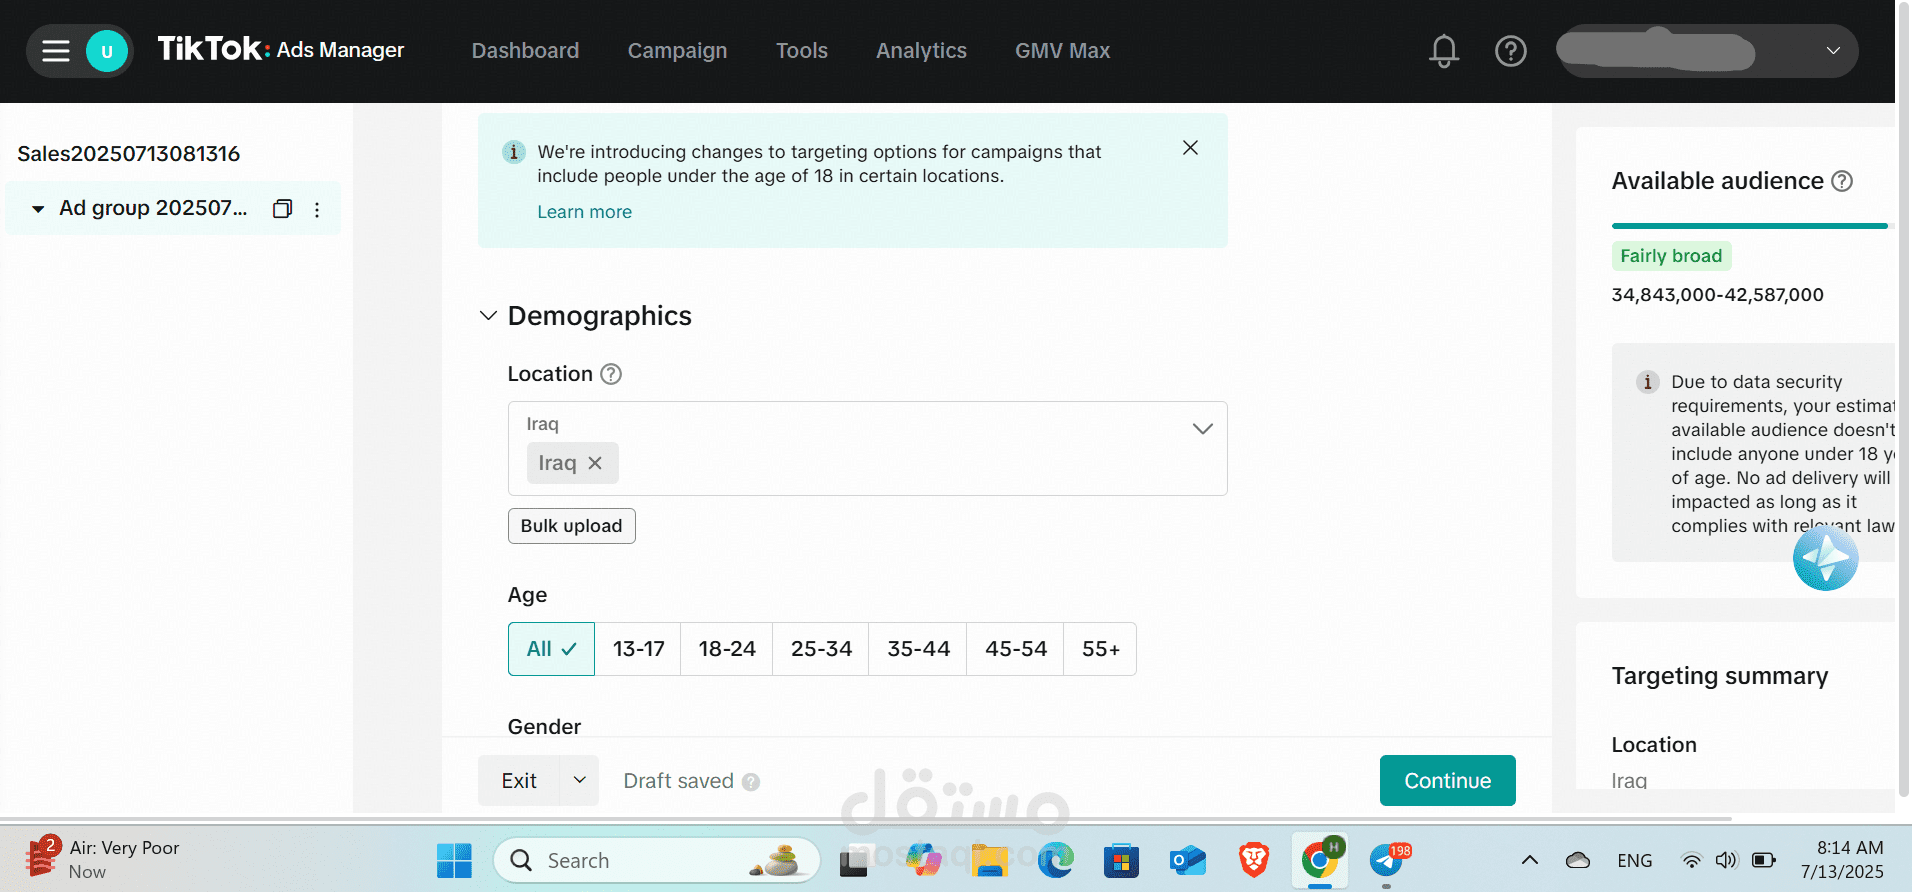Open the clock showing 8:14 AM

point(1842,860)
